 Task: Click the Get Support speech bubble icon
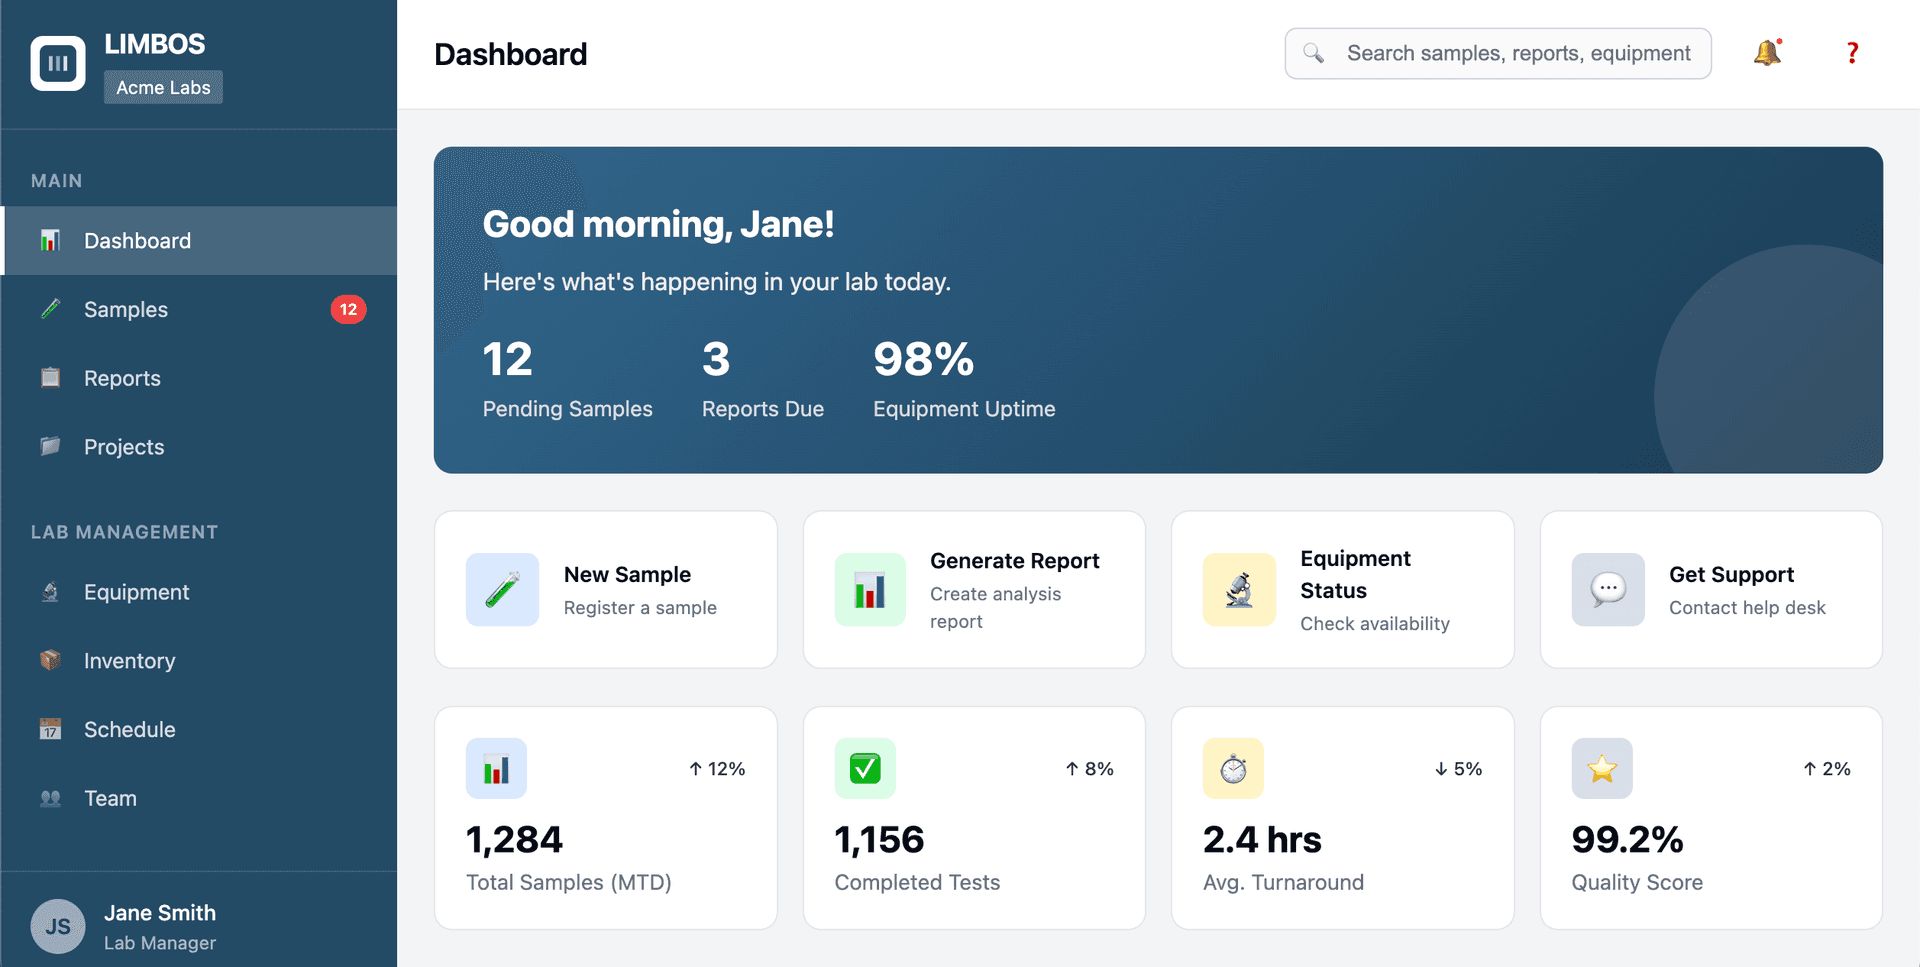[1607, 590]
